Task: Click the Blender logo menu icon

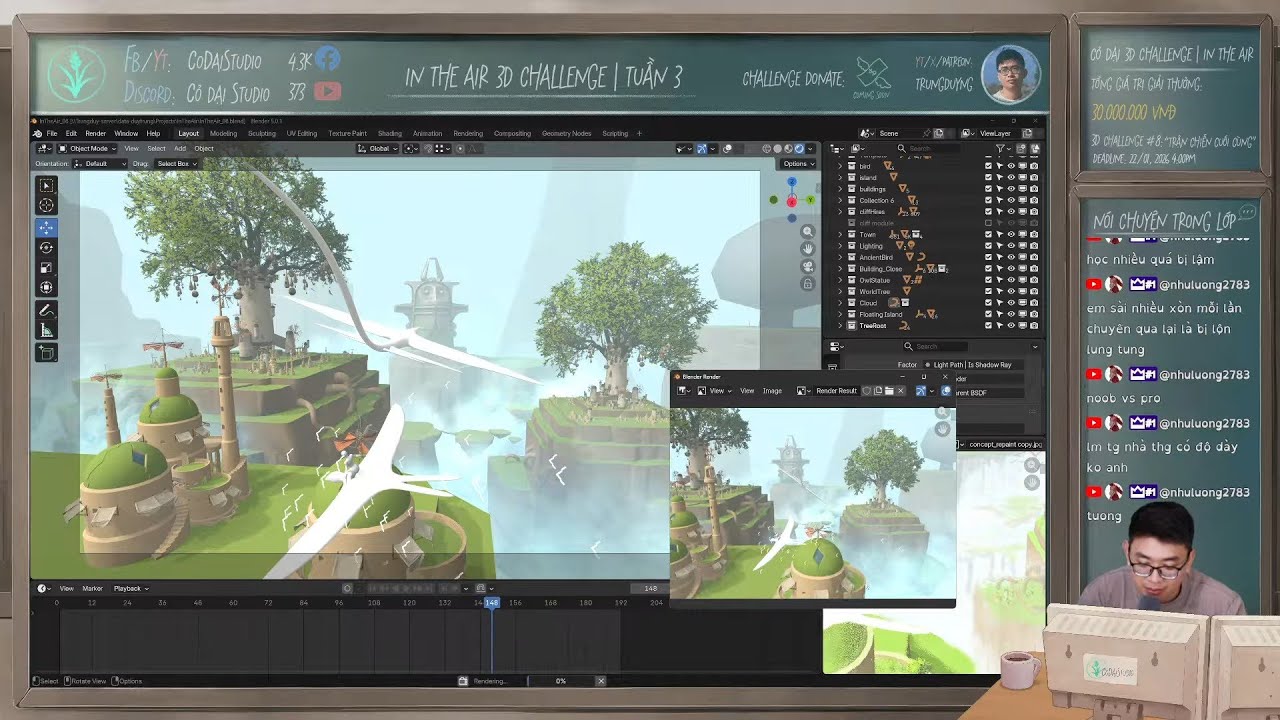Action: point(38,133)
